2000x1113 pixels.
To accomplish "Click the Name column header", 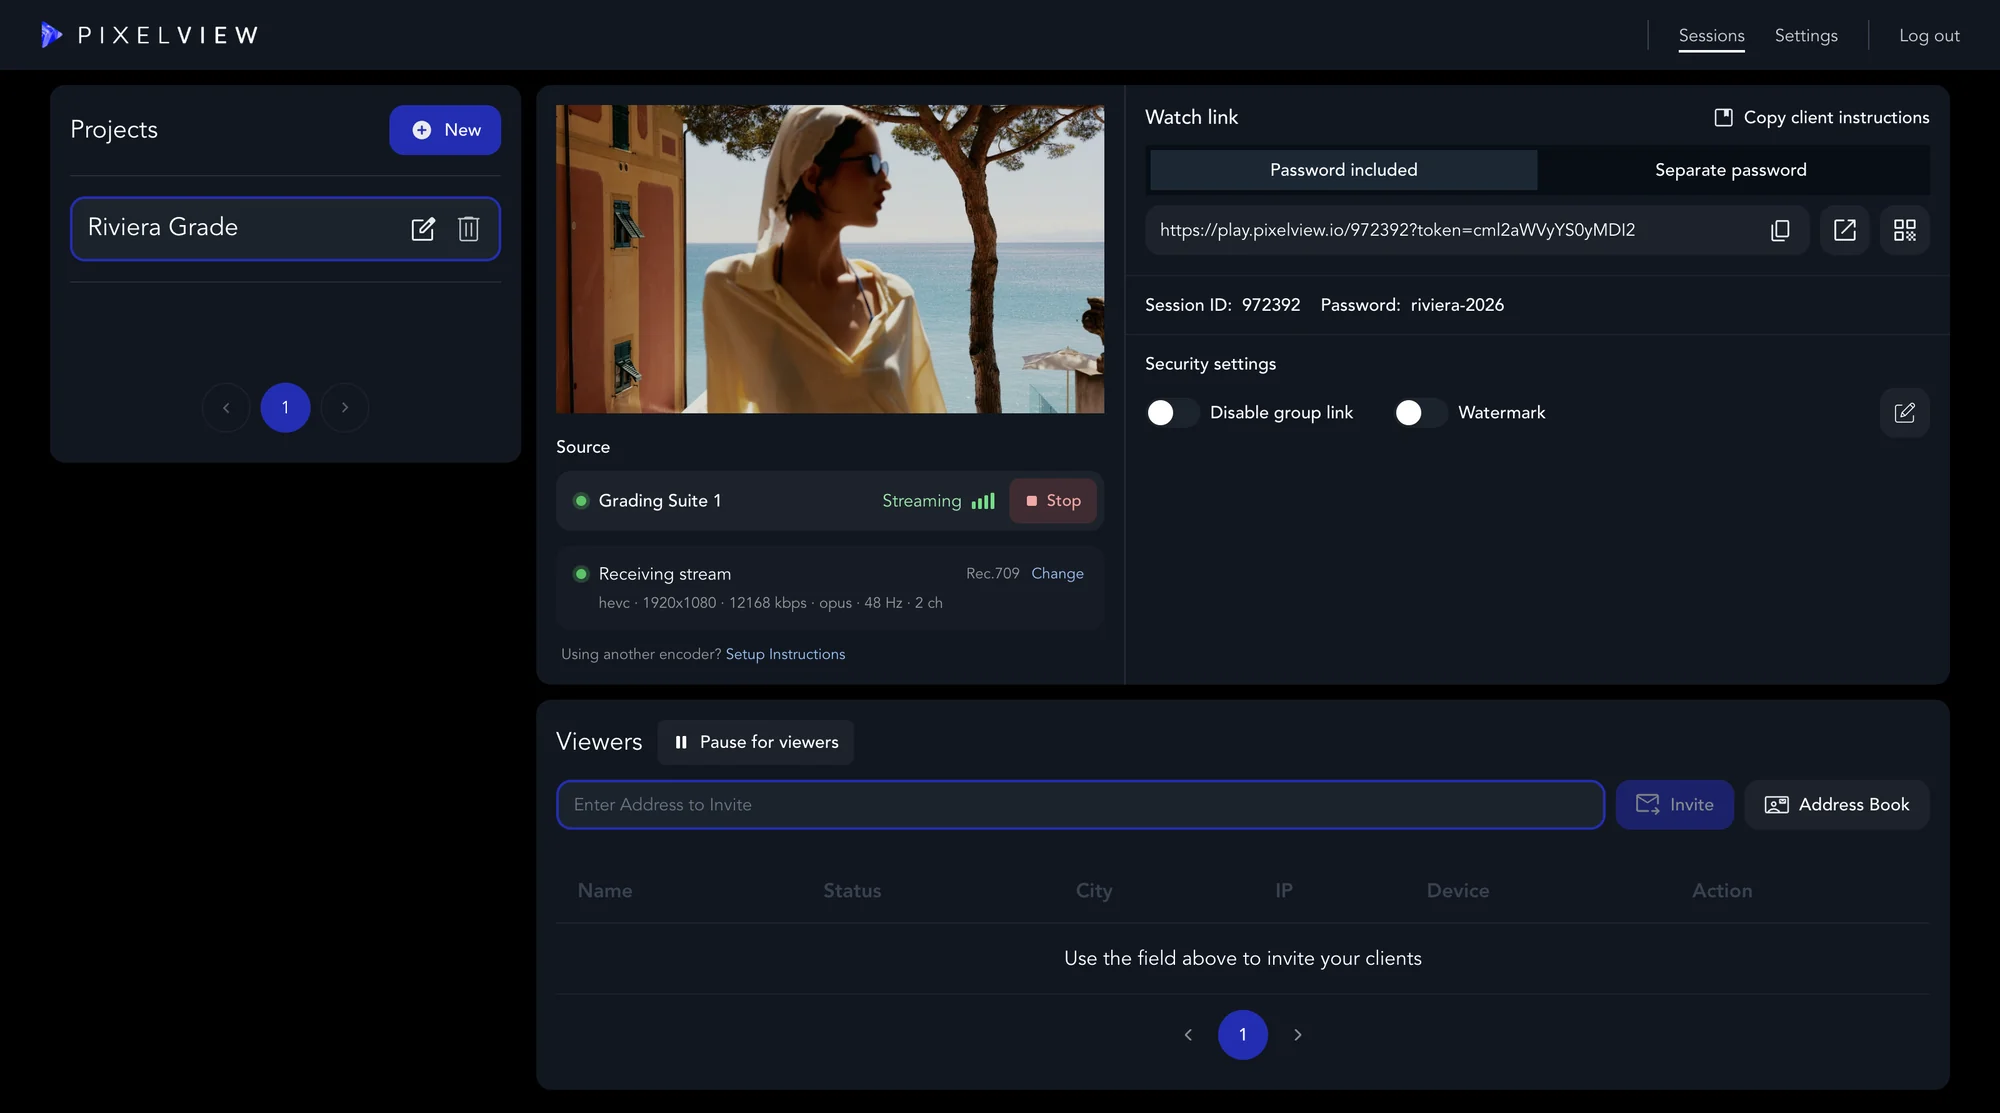I will coord(605,891).
